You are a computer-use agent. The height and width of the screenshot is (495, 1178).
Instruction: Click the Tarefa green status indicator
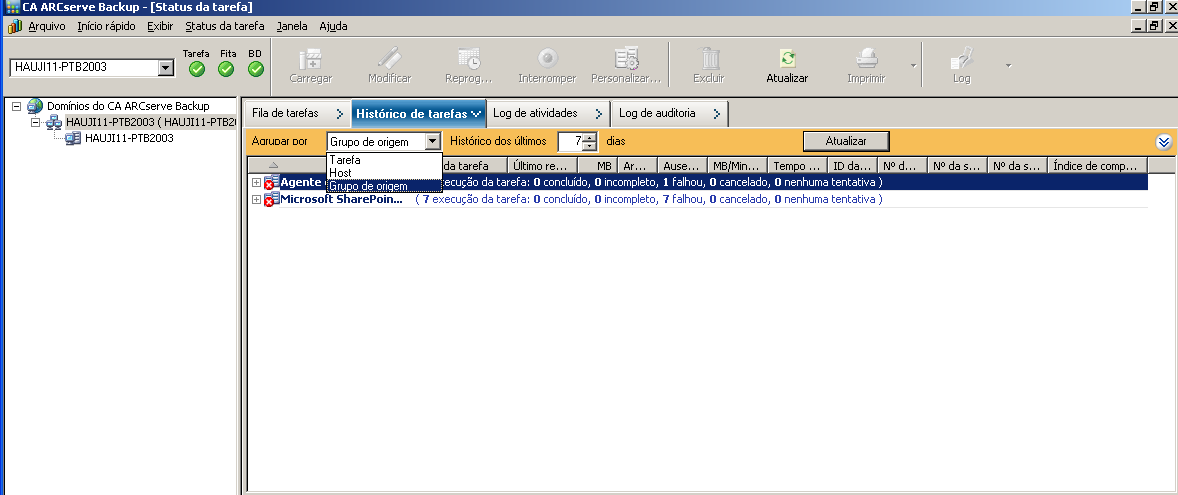[x=197, y=69]
